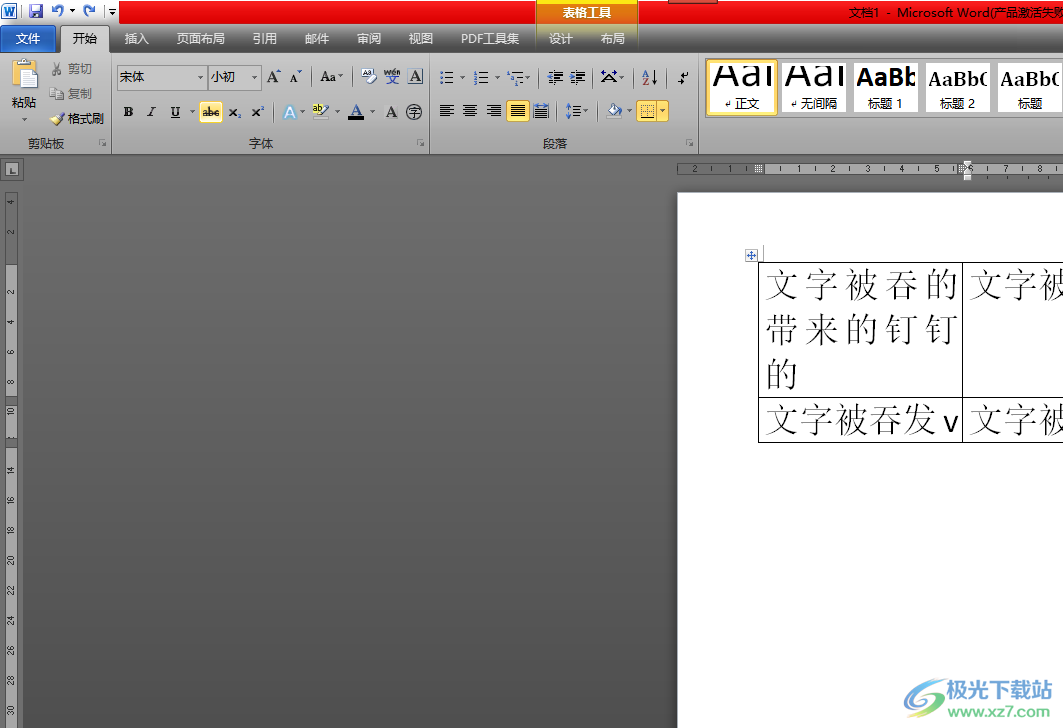Viewport: 1063px width, 728px height.
Task: Switch to the 审阅 tab
Action: pyautogui.click(x=369, y=39)
